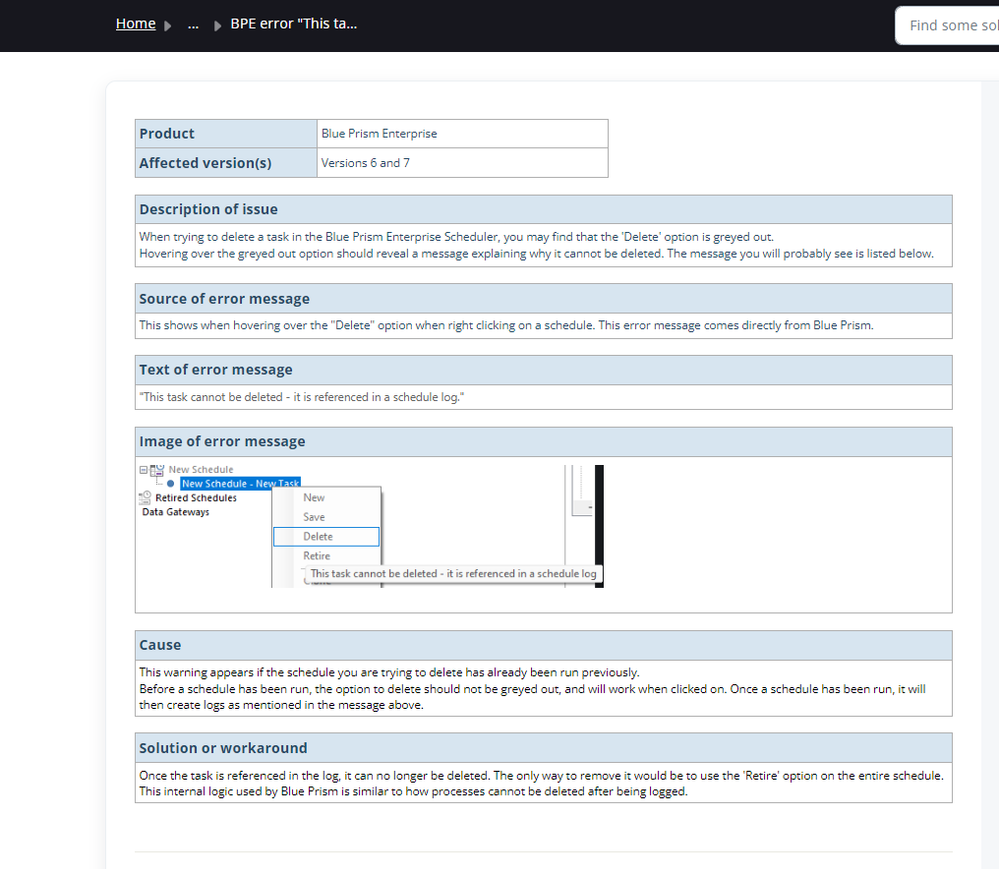Click the 'Text of error message' heading
Screen dimensions: 999x869
pyautogui.click(x=216, y=370)
